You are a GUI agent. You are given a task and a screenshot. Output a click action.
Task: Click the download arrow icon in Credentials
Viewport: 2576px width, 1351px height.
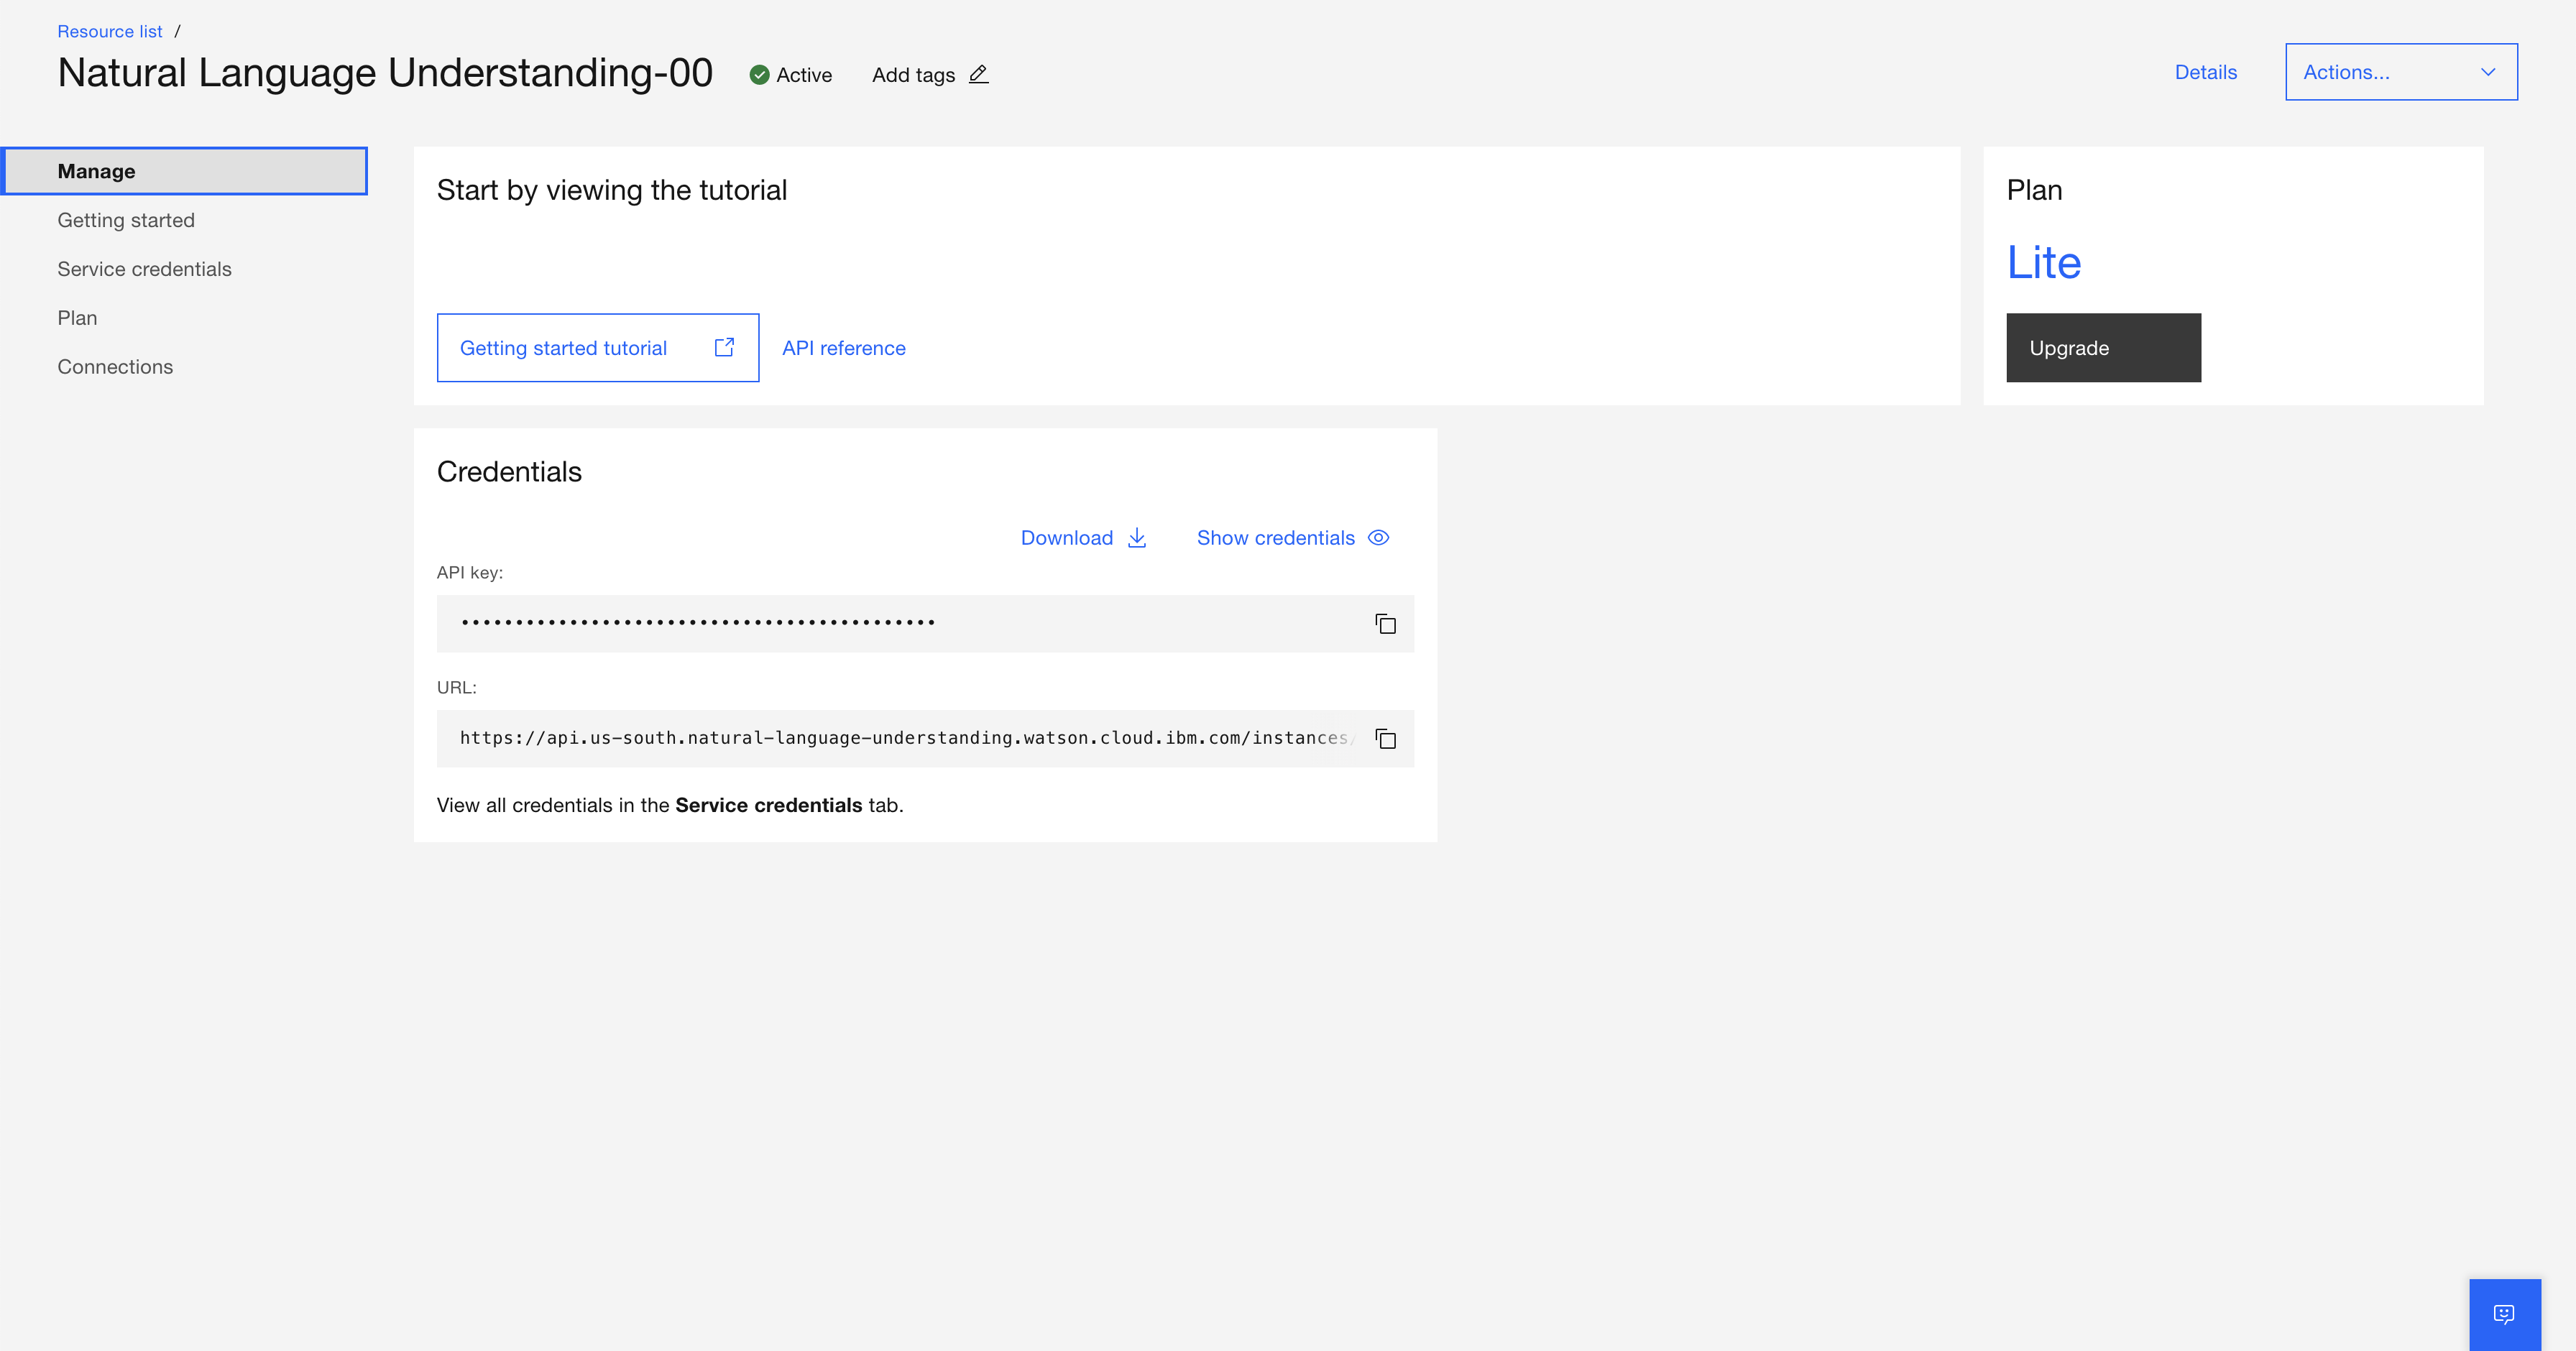click(x=1137, y=538)
